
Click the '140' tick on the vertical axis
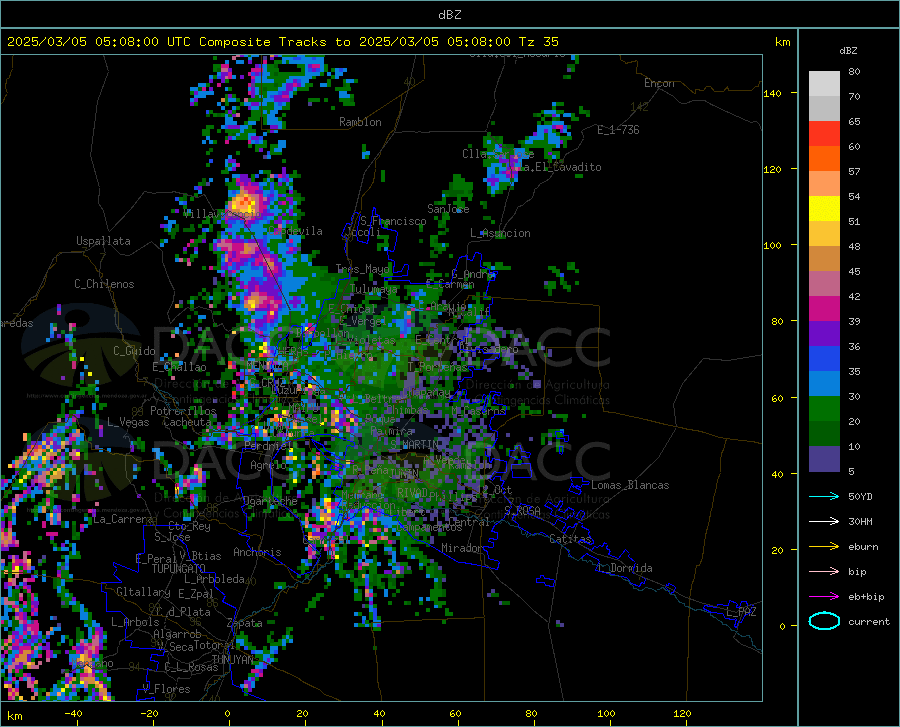pyautogui.click(x=772, y=93)
